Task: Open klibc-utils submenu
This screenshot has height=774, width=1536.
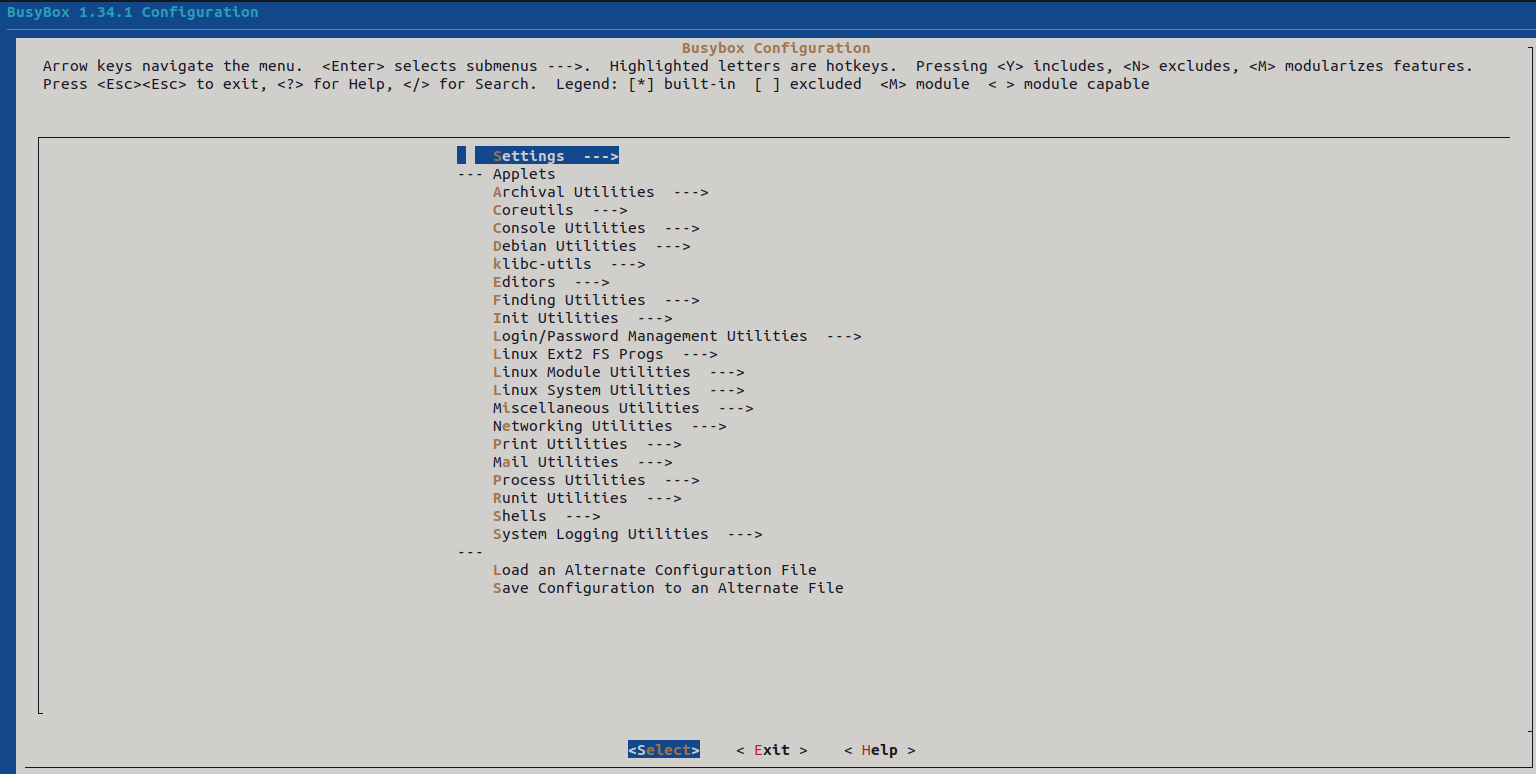Action: [x=569, y=264]
